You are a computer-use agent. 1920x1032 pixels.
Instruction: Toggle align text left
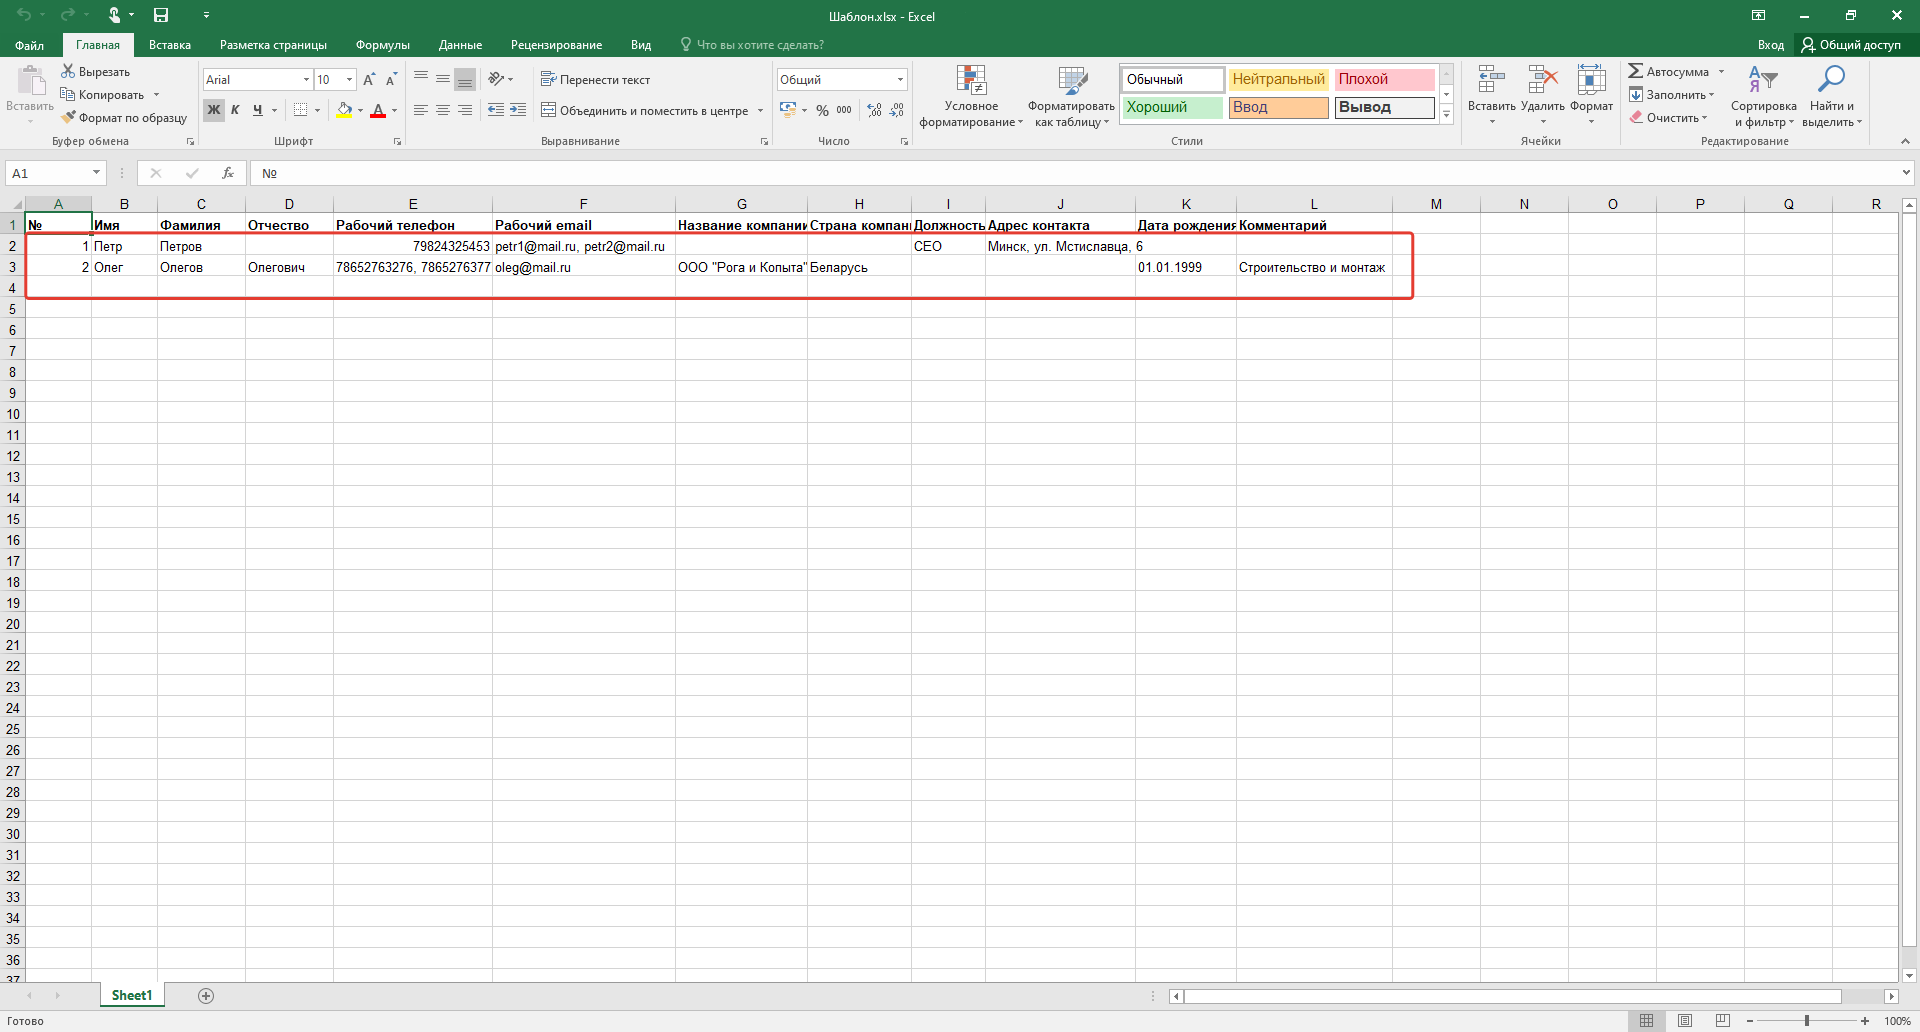click(421, 110)
